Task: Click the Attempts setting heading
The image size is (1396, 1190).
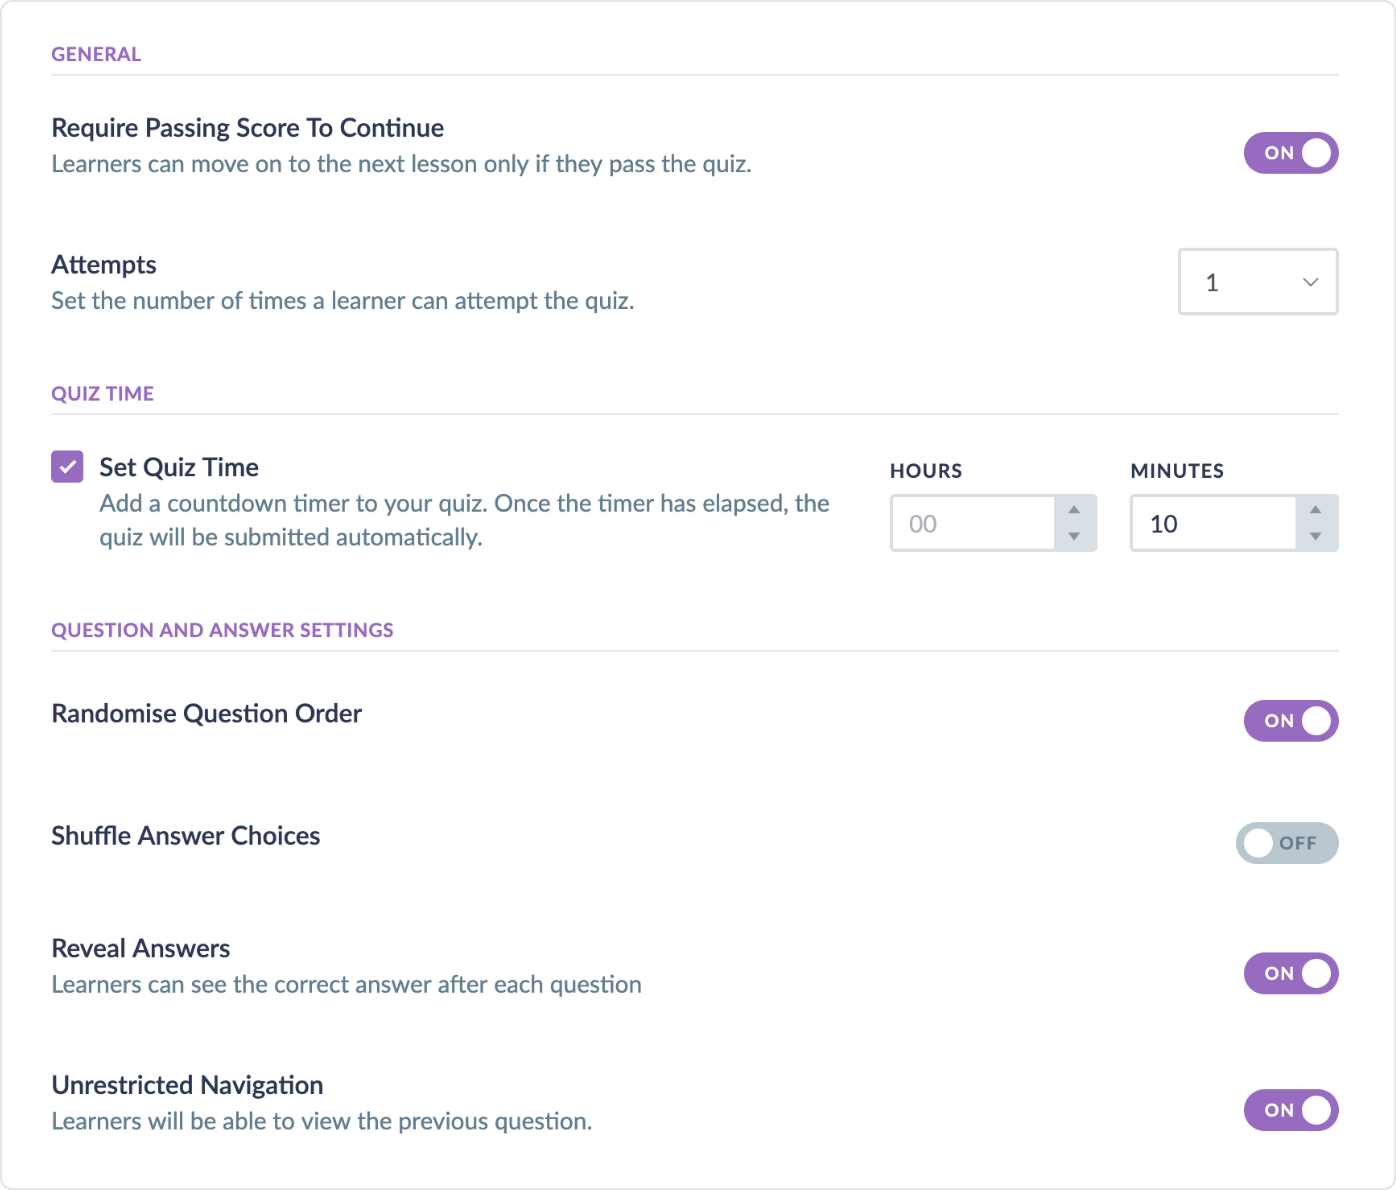Action: tap(104, 265)
